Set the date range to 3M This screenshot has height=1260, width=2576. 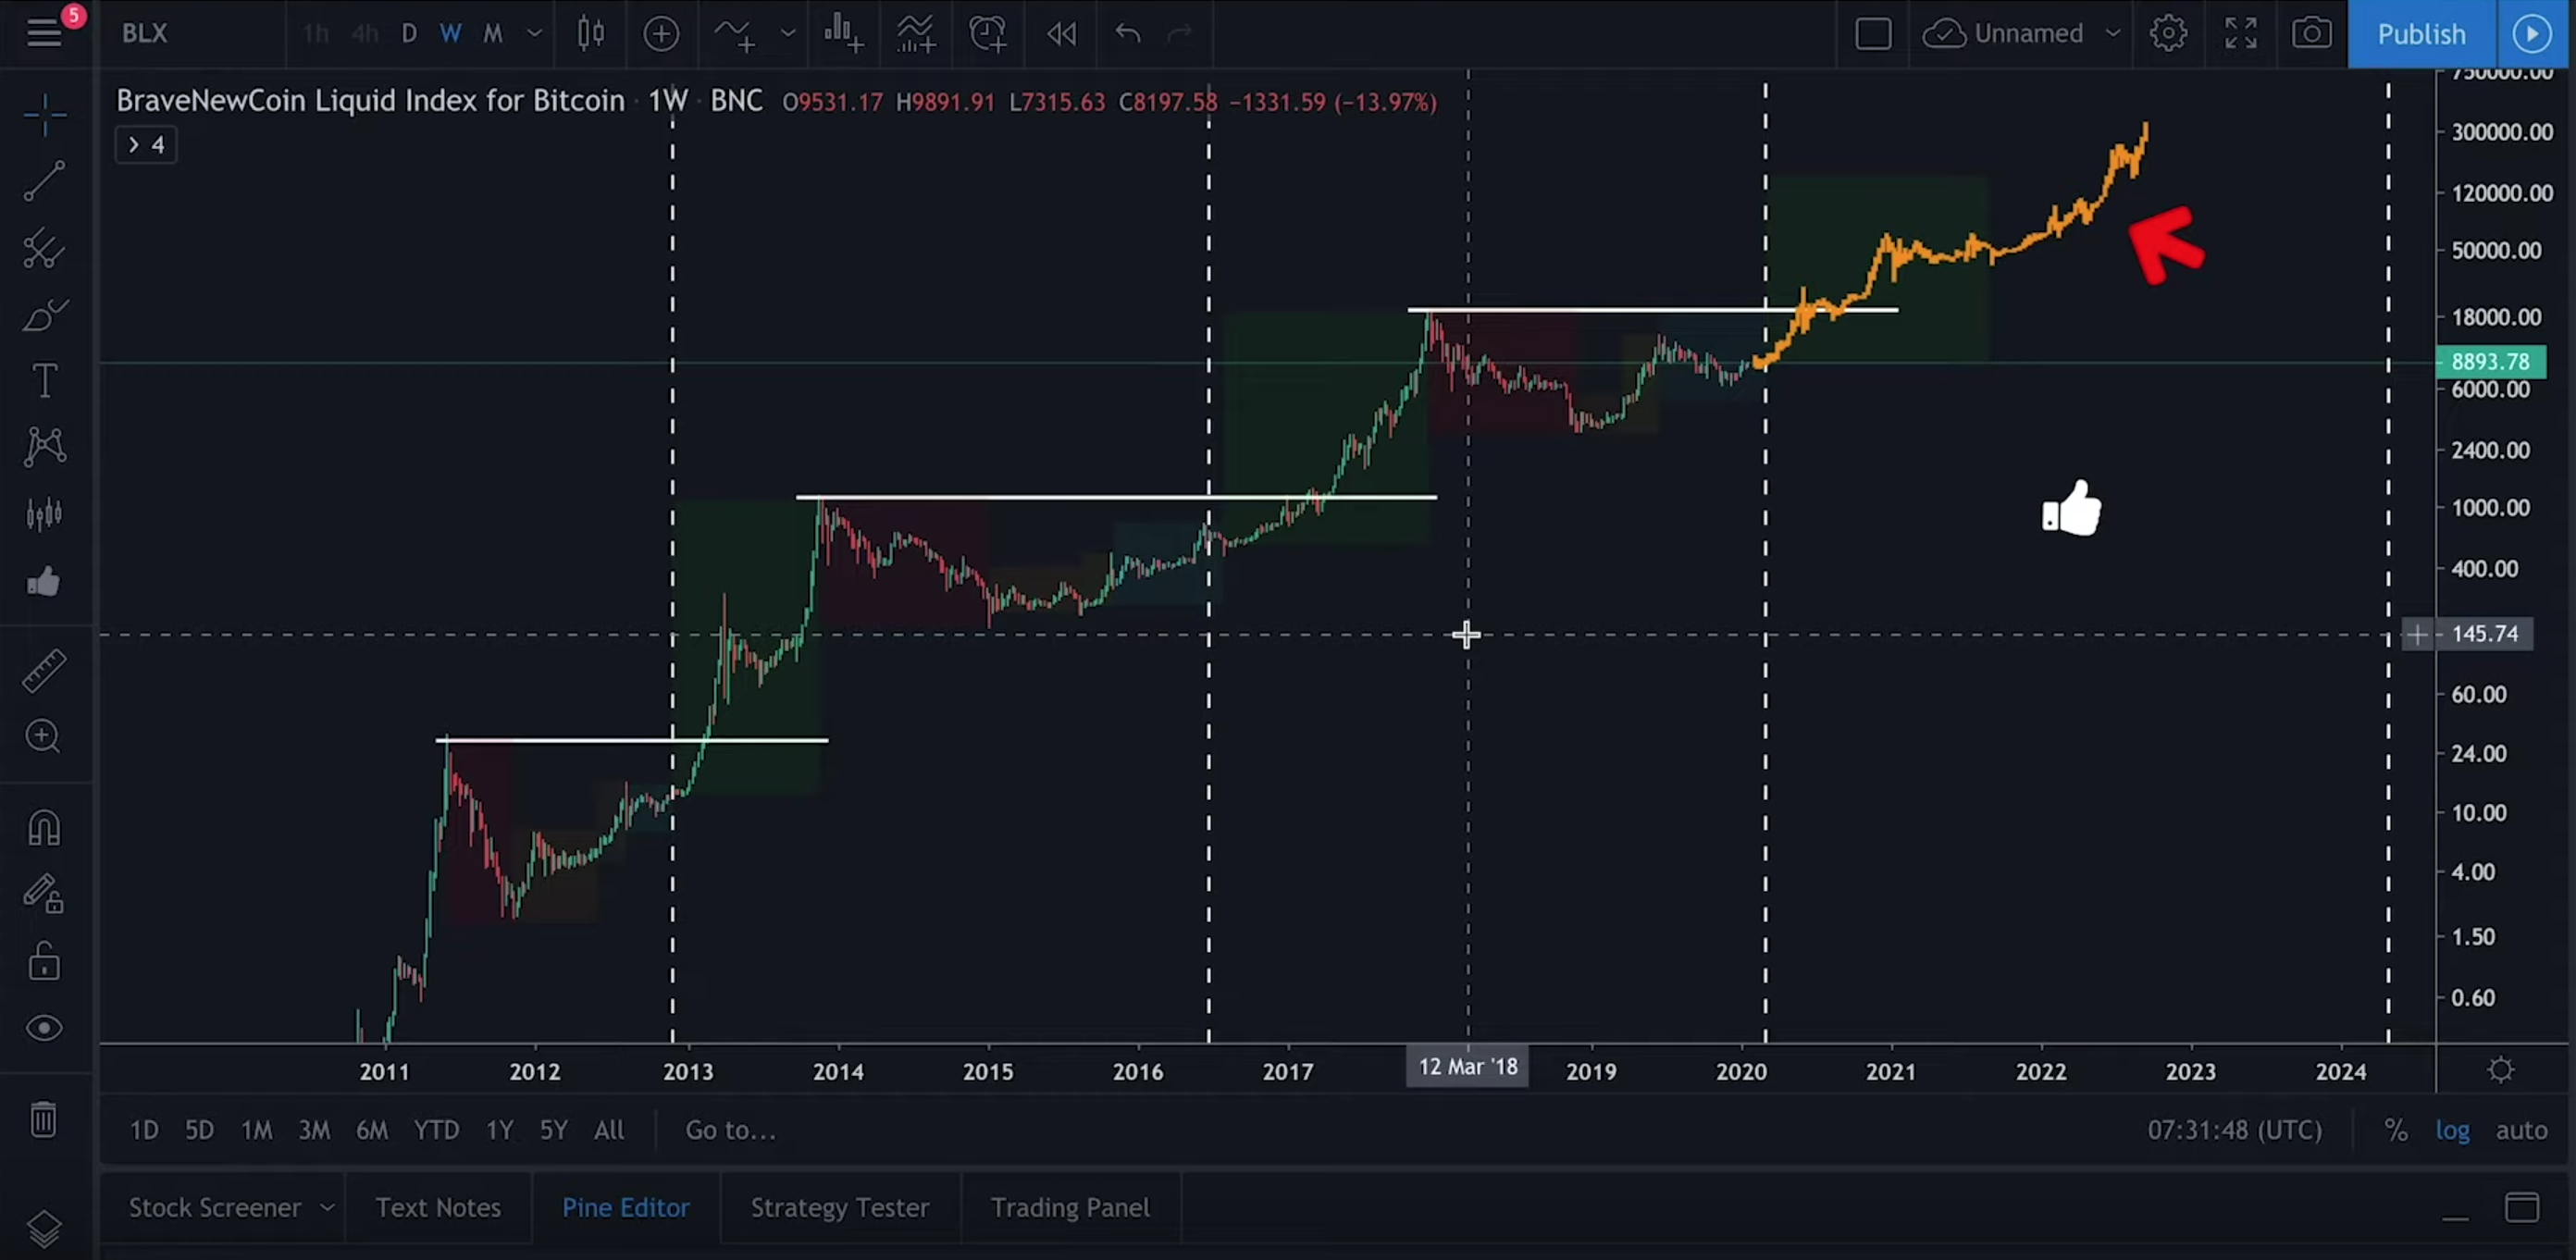point(314,1130)
